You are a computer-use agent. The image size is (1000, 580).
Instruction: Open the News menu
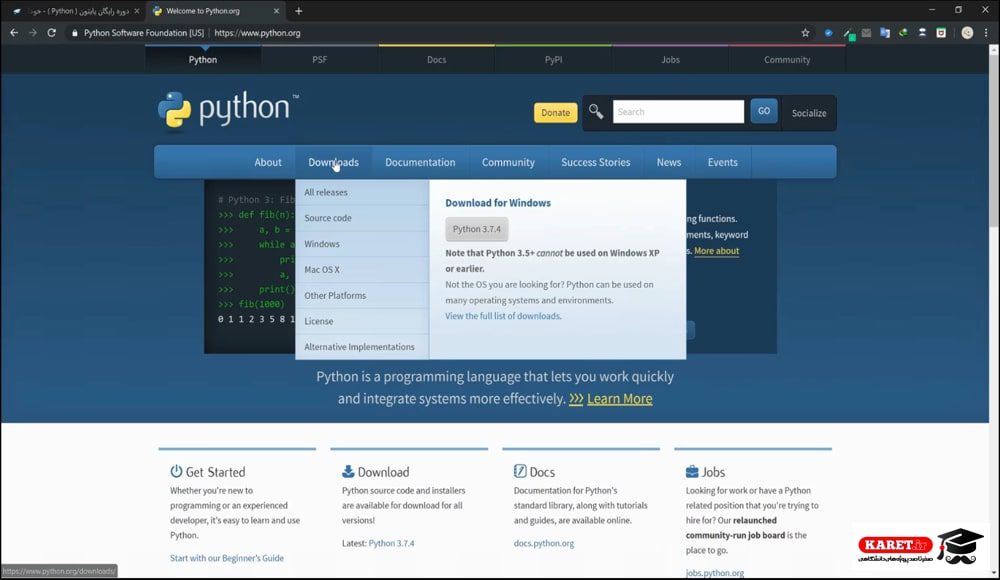click(x=669, y=162)
